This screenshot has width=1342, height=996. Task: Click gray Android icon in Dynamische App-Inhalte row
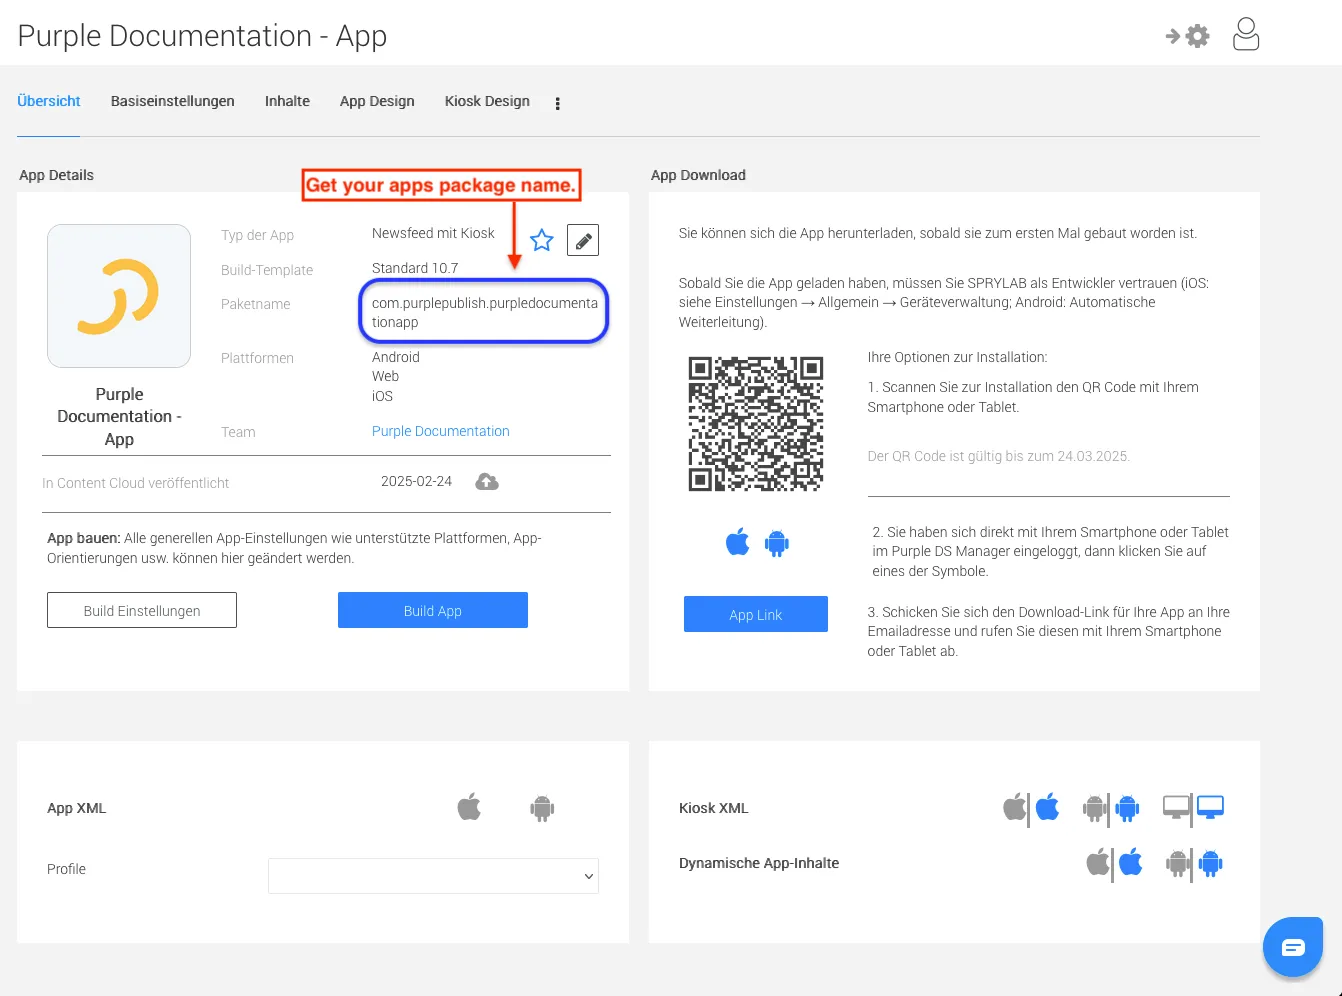(1178, 863)
